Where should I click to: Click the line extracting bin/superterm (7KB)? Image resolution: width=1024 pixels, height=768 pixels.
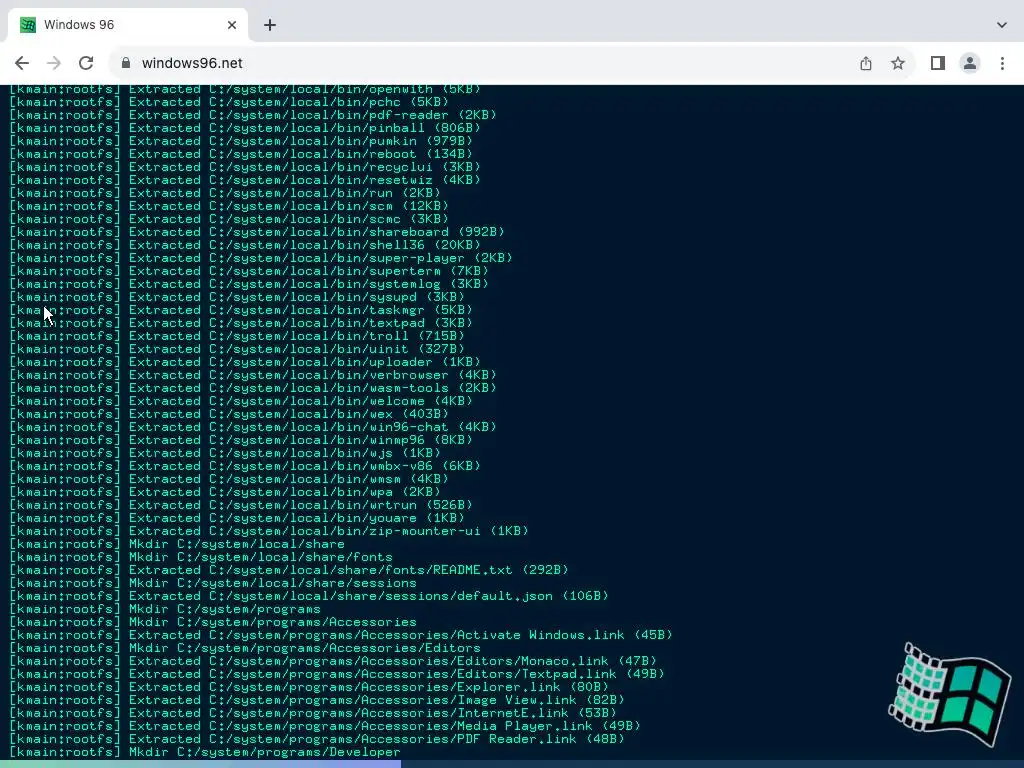(x=249, y=271)
